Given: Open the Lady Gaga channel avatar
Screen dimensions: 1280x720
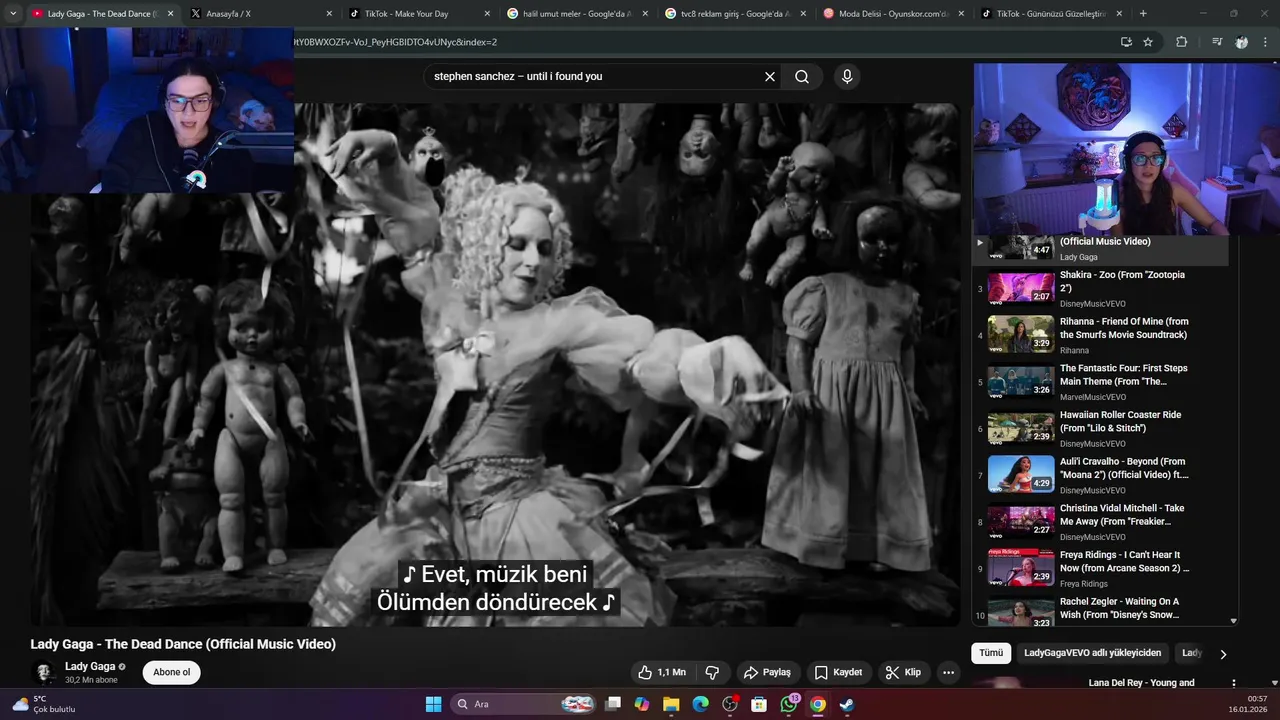Looking at the screenshot, I should pyautogui.click(x=44, y=672).
